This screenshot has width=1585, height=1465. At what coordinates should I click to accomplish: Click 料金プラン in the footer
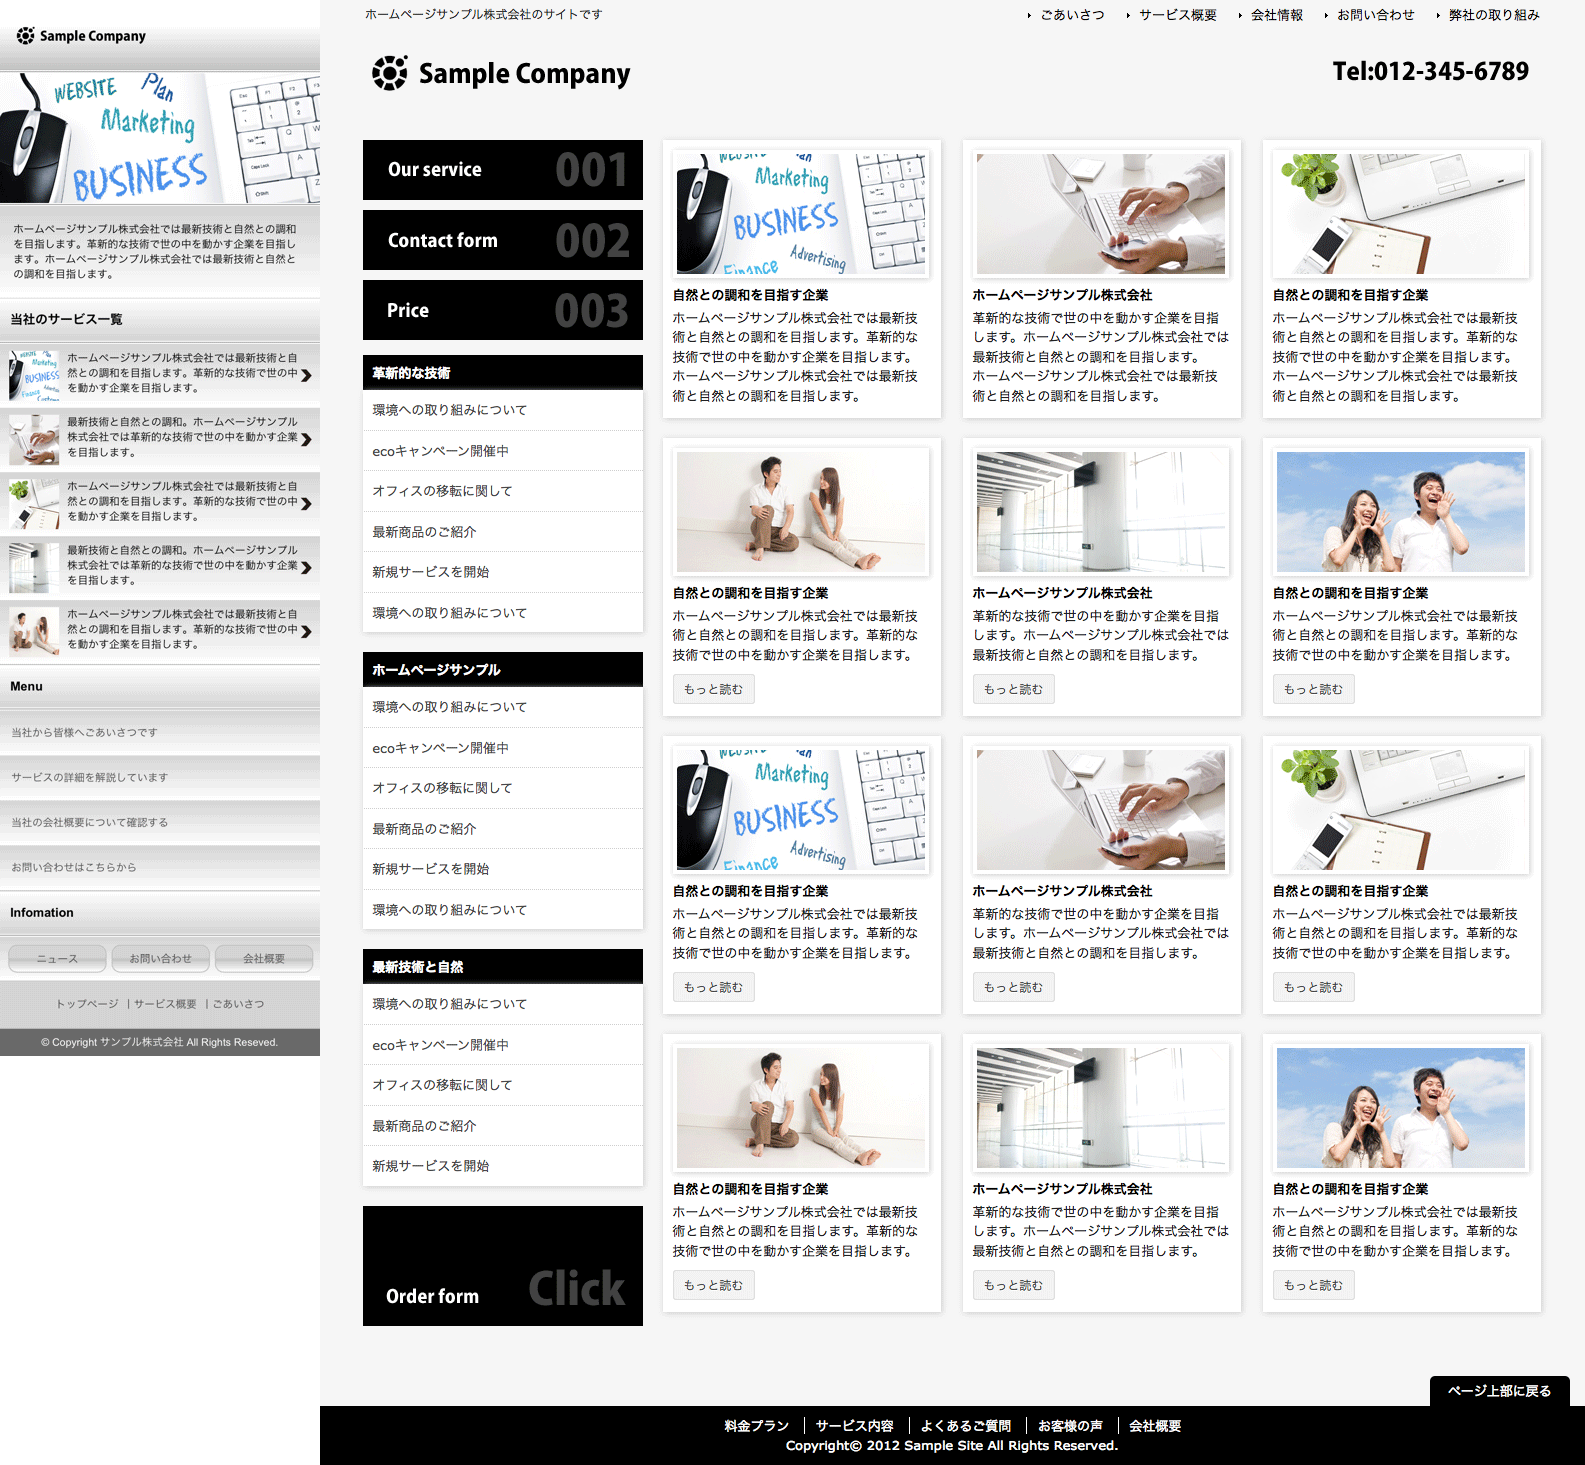click(756, 1426)
